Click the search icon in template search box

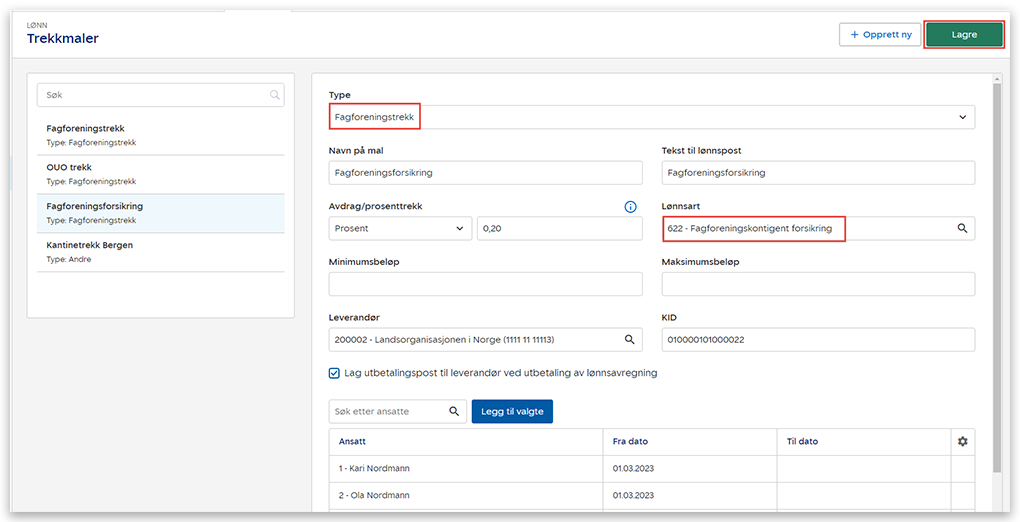pos(274,96)
